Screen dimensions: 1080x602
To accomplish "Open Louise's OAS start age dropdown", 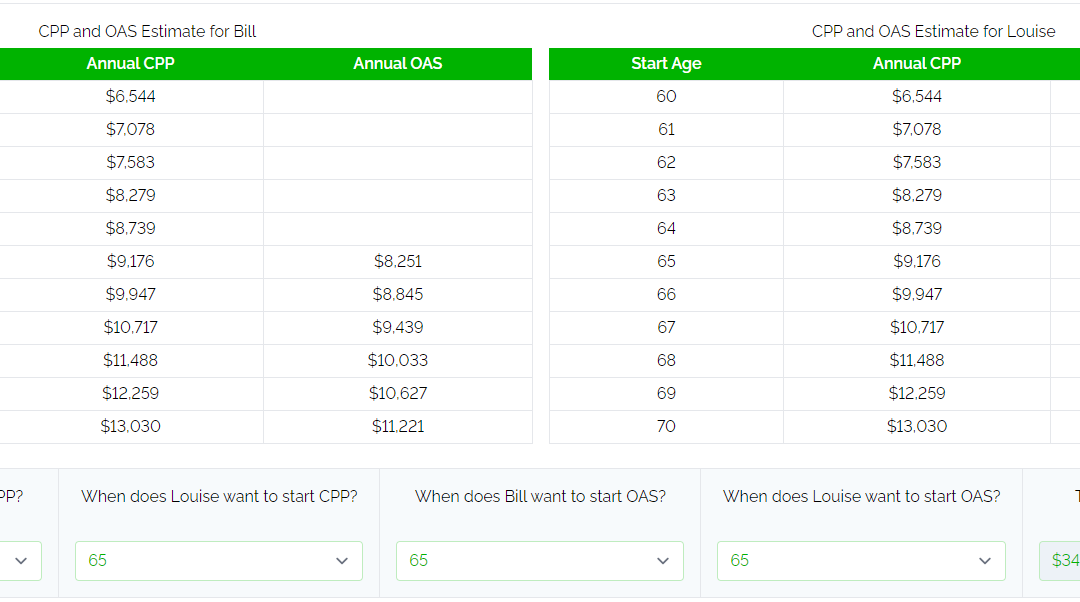I will [860, 561].
